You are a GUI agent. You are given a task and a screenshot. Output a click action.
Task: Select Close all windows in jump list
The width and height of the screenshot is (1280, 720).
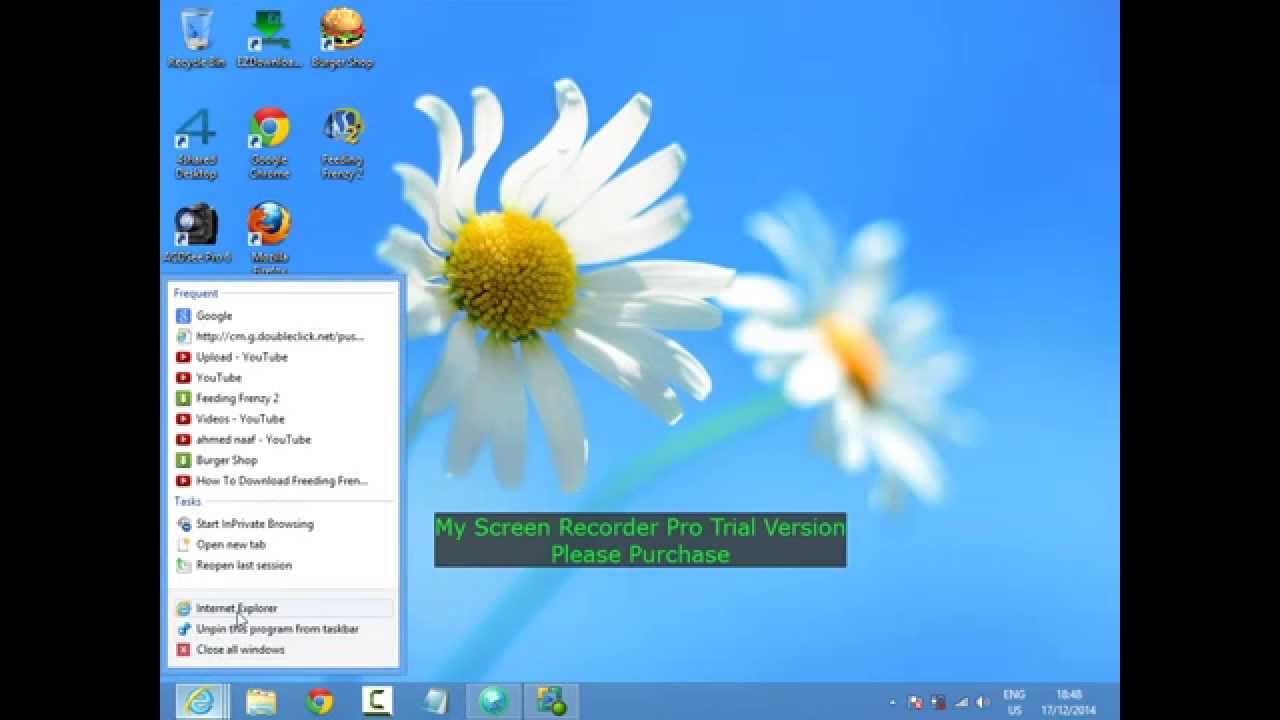pos(283,650)
